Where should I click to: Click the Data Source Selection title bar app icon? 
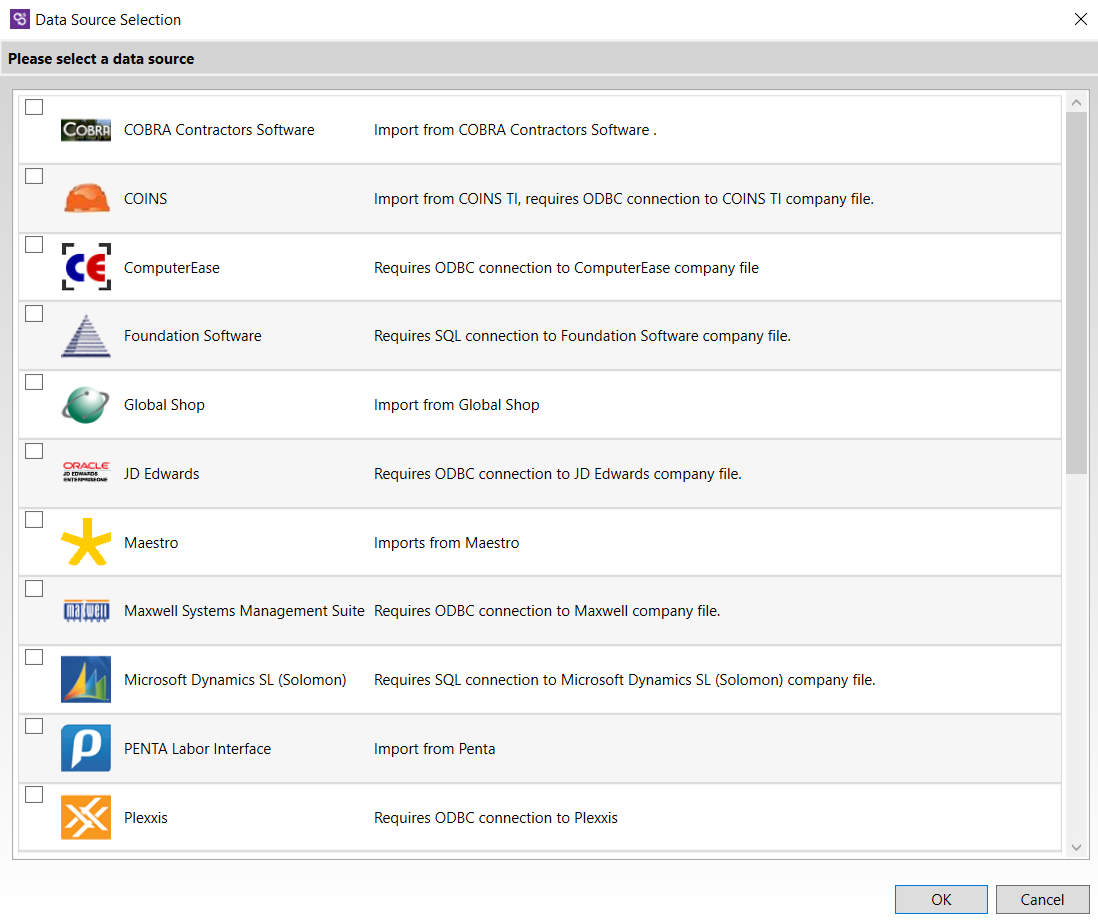20,20
